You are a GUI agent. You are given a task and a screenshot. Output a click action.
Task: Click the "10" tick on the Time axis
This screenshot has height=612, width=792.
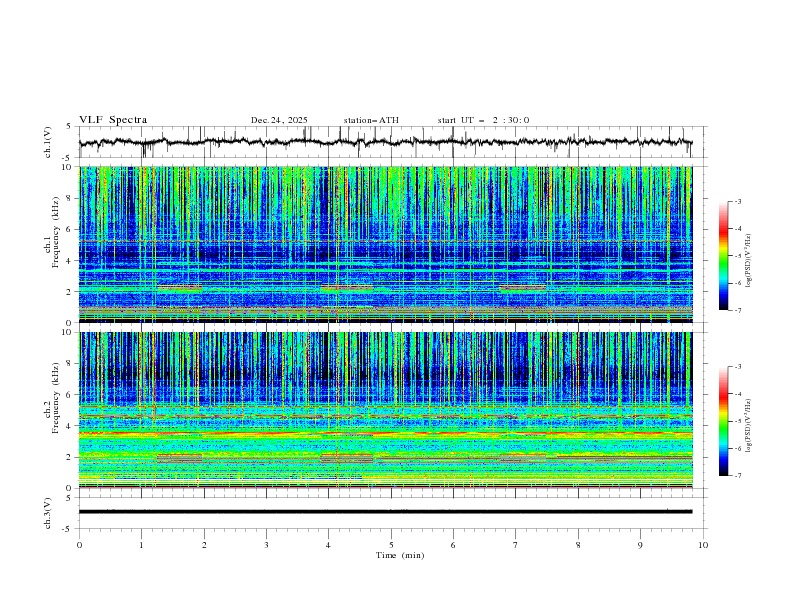click(x=703, y=545)
